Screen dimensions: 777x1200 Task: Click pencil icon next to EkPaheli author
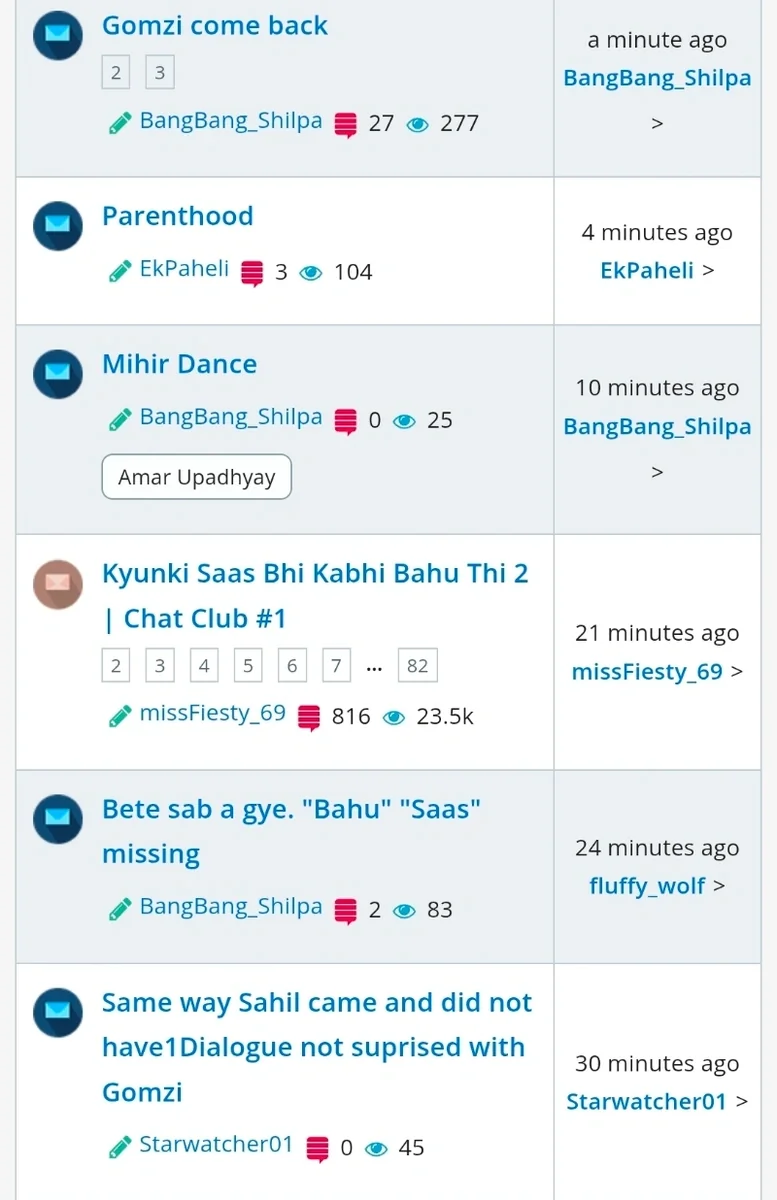coord(120,271)
